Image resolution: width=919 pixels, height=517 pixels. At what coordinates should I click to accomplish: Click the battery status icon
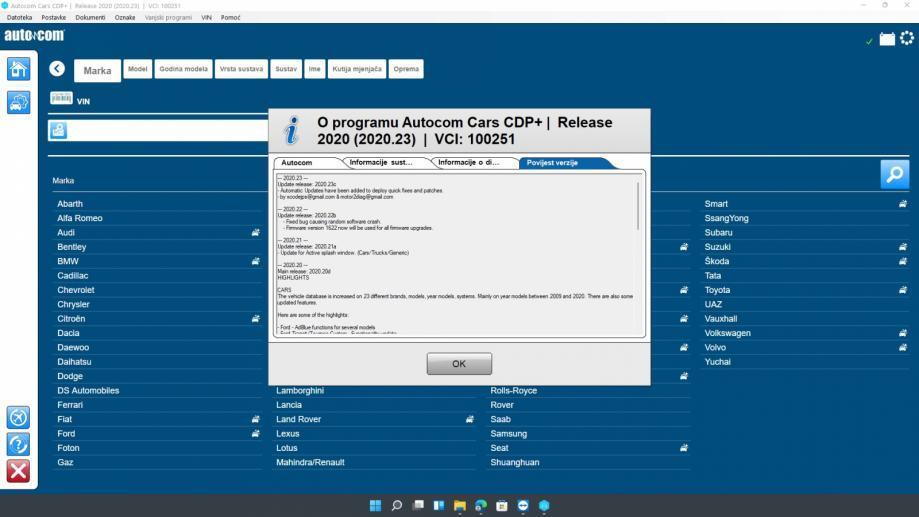click(886, 39)
